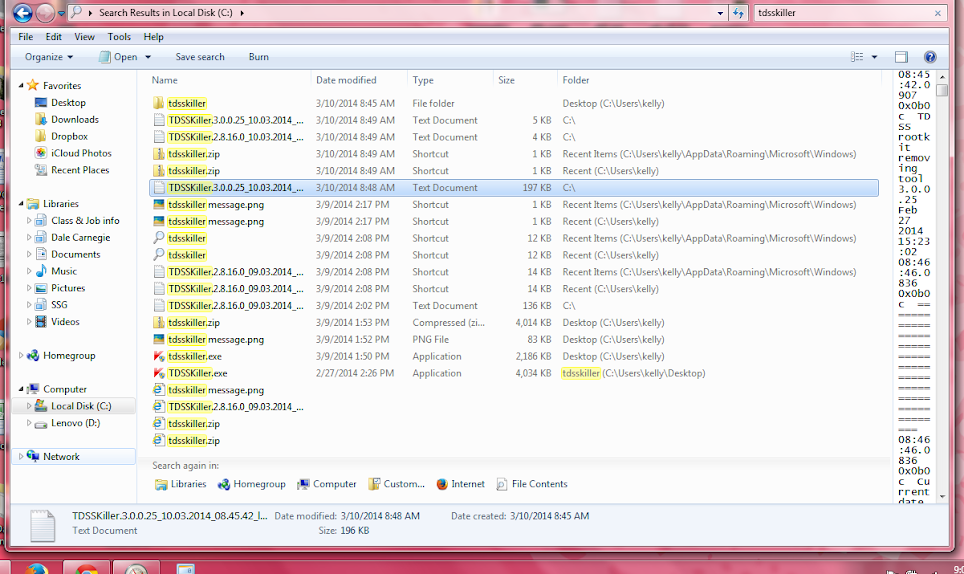Viewport: 964px width, 574px height.
Task: Select the Music library icon
Action: pos(41,271)
